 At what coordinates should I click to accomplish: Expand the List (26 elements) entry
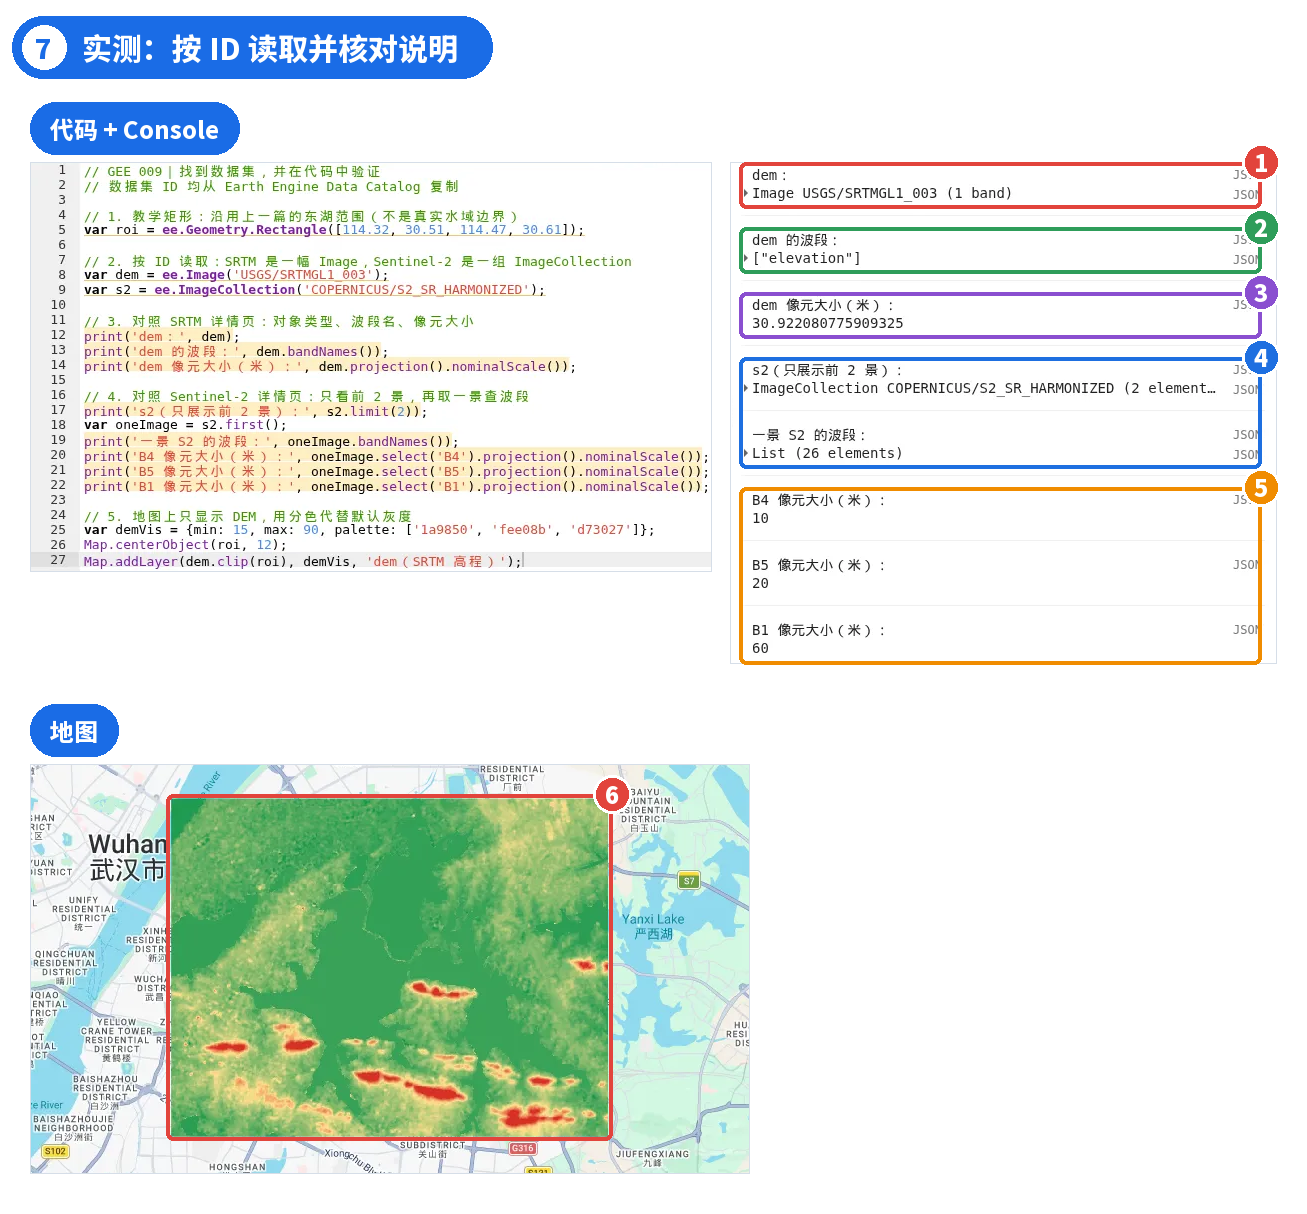click(x=746, y=453)
